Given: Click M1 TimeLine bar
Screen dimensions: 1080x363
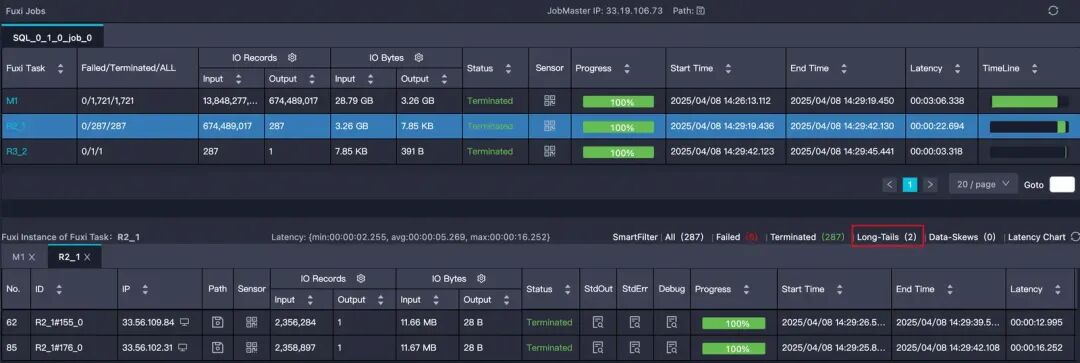Looking at the screenshot, I should point(1030,101).
